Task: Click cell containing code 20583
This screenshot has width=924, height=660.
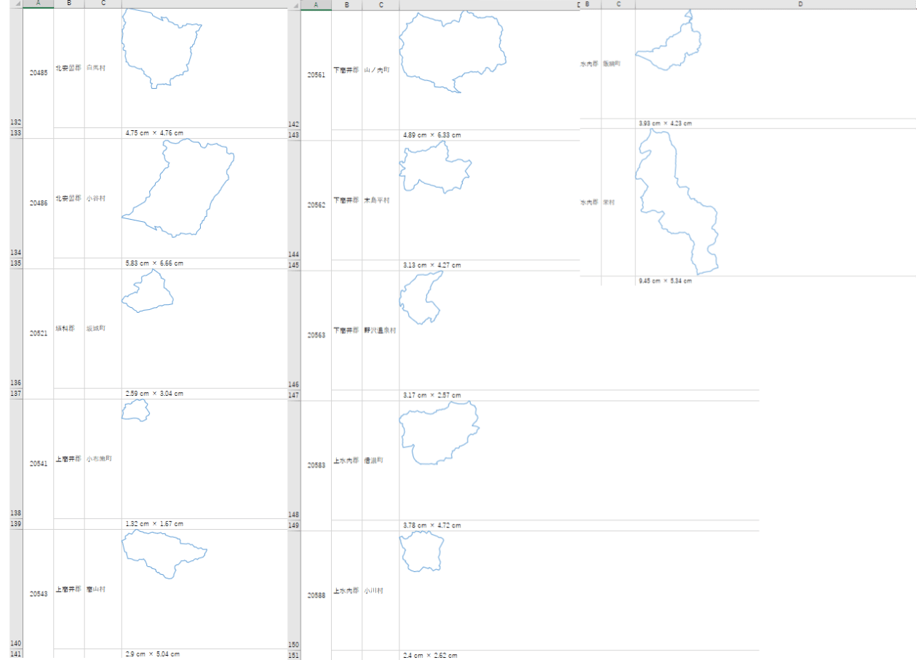Action: (316, 466)
